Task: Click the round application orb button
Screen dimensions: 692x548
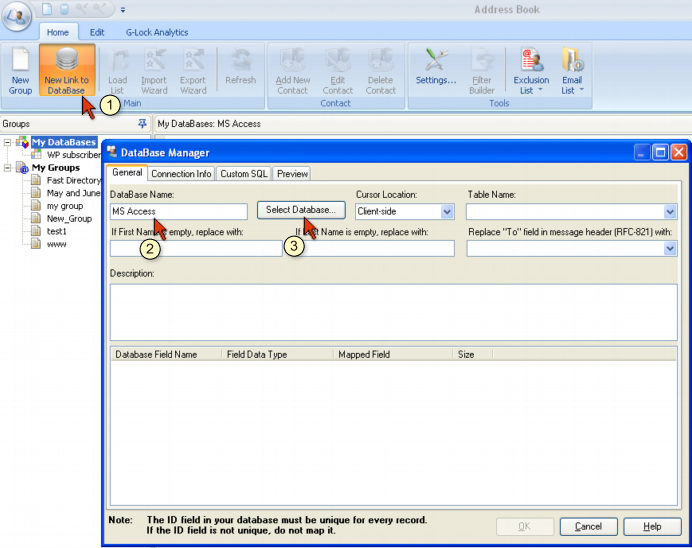Action: pyautogui.click(x=17, y=16)
